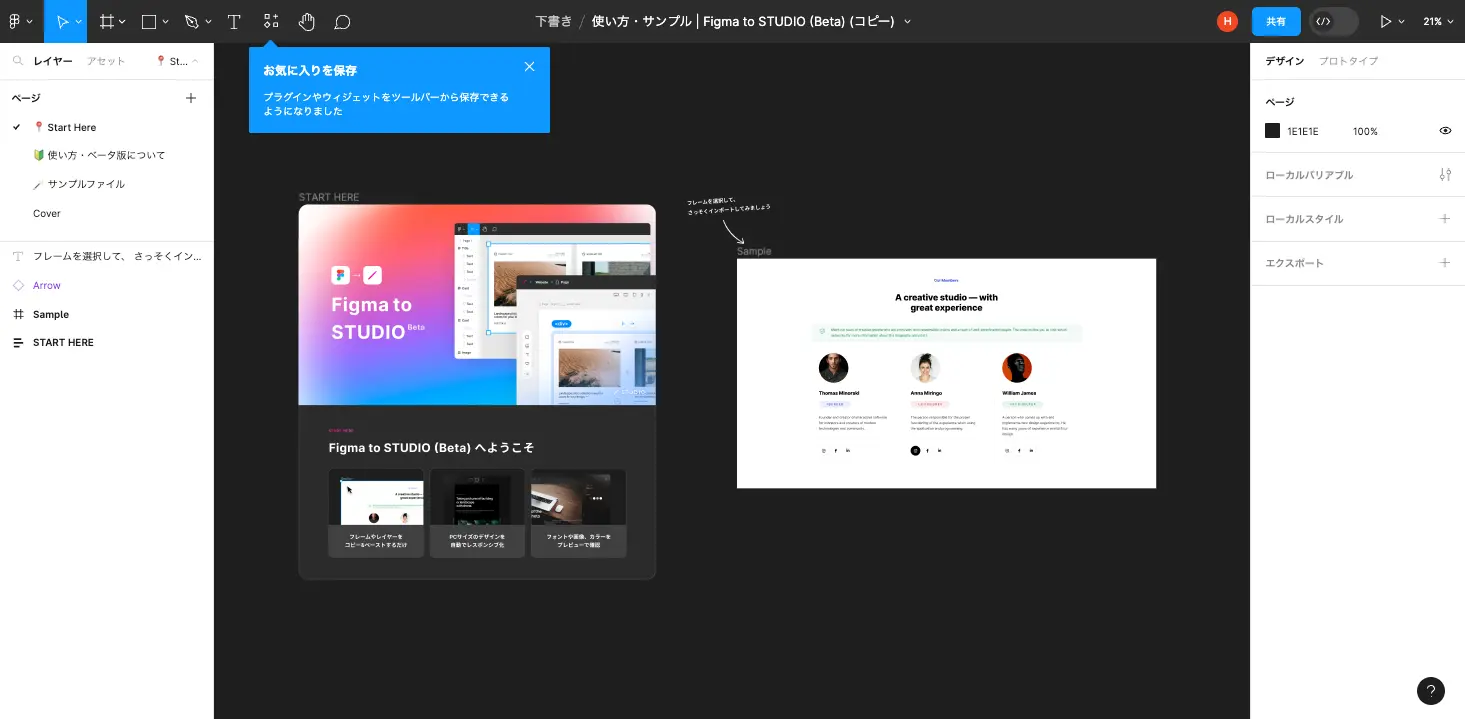
Task: Open the 21% zoom dropdown
Action: [x=1438, y=21]
